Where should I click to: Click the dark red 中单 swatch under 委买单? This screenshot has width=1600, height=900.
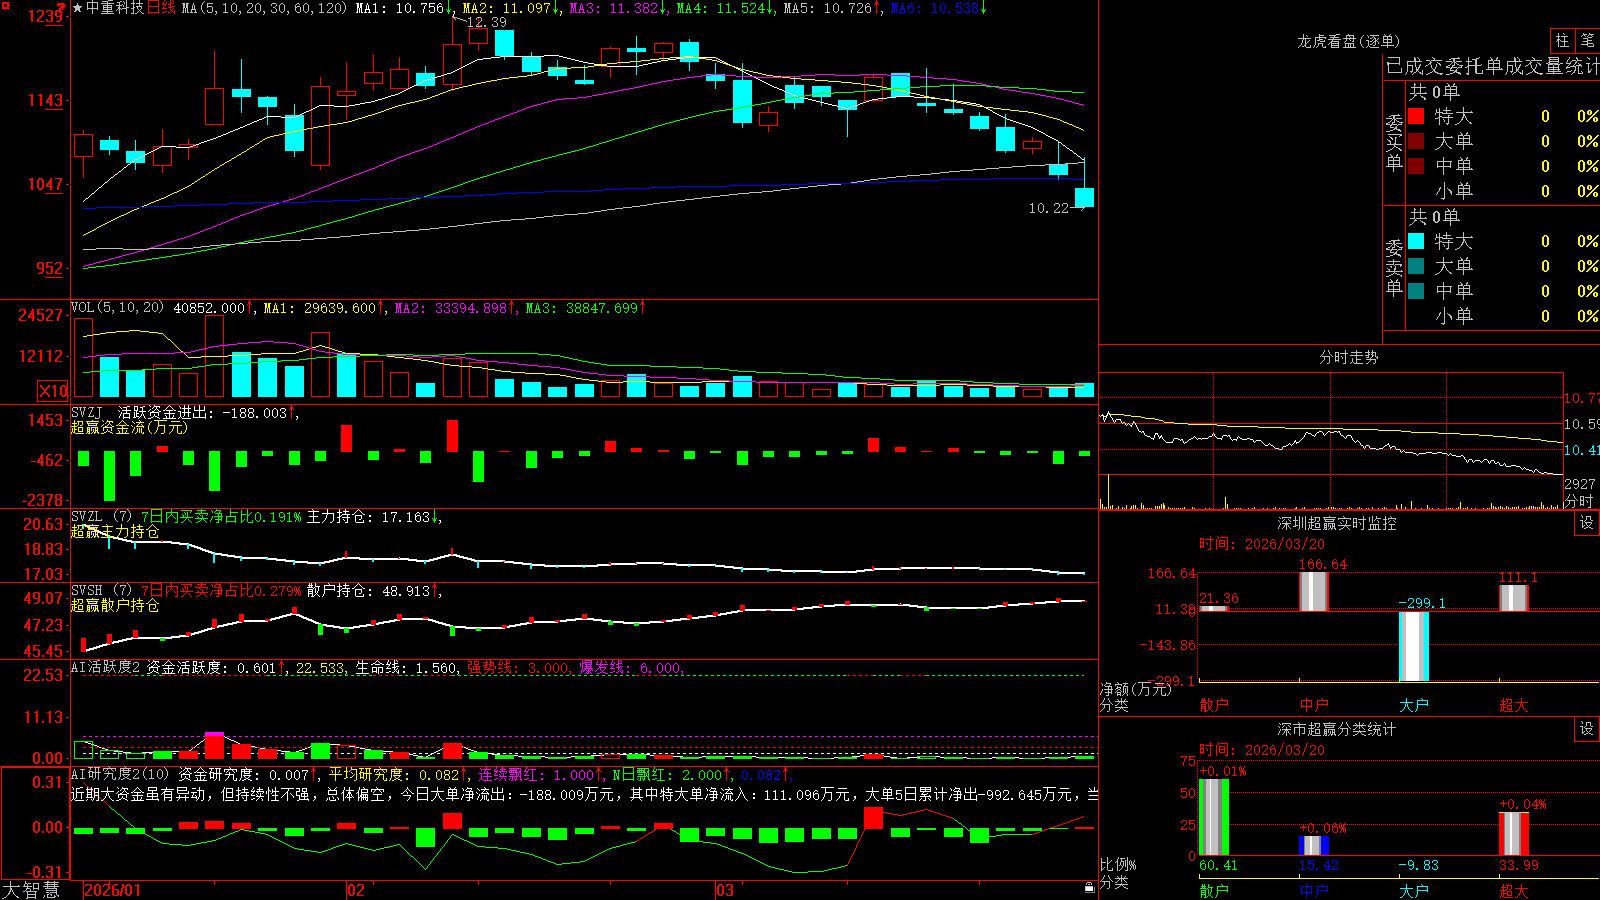click(x=1416, y=166)
